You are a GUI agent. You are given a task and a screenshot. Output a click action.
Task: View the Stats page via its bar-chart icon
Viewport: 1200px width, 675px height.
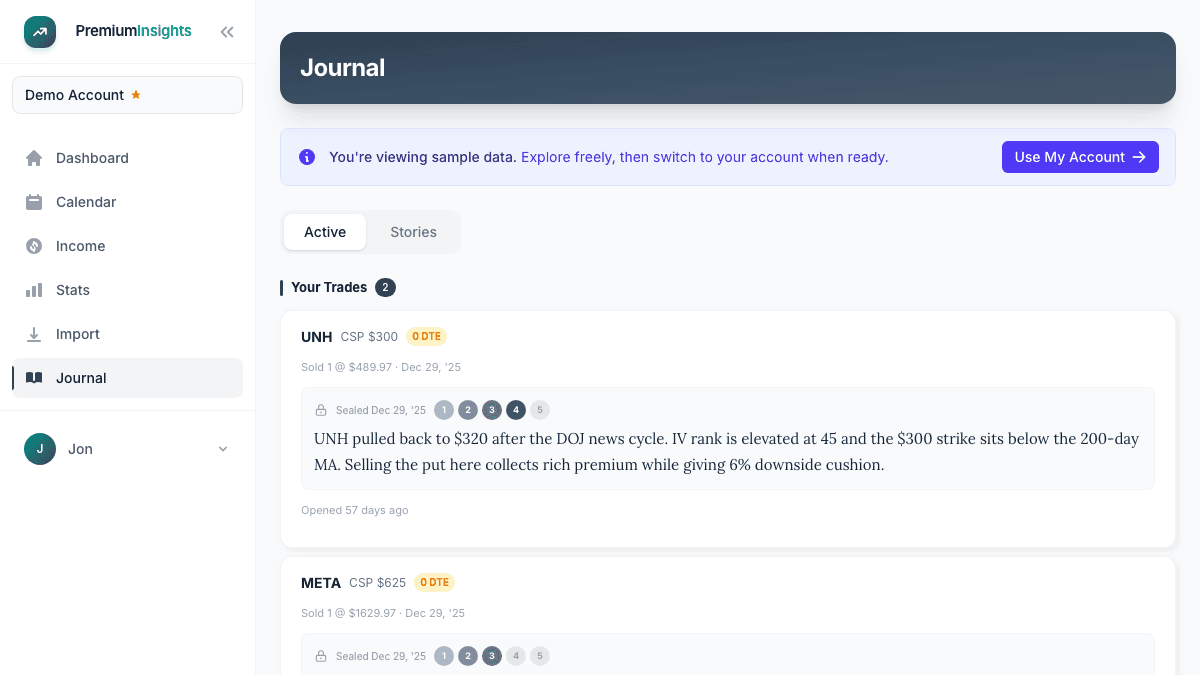33,290
